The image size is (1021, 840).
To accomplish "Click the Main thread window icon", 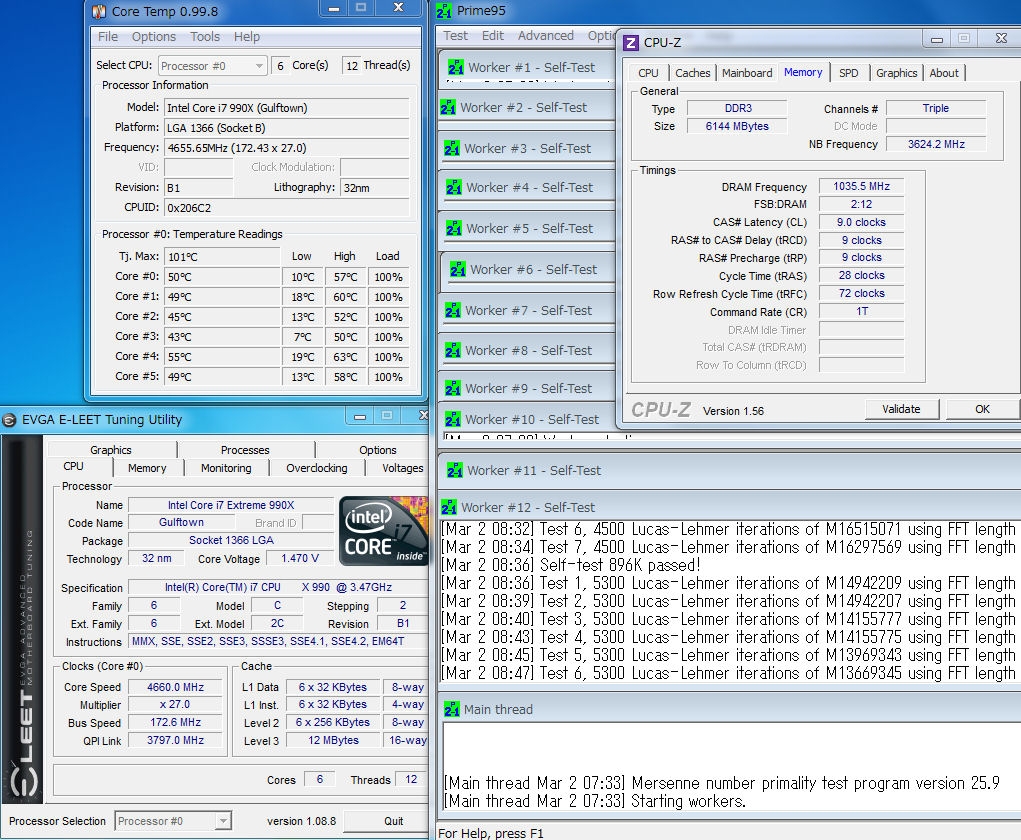I will click(451, 709).
